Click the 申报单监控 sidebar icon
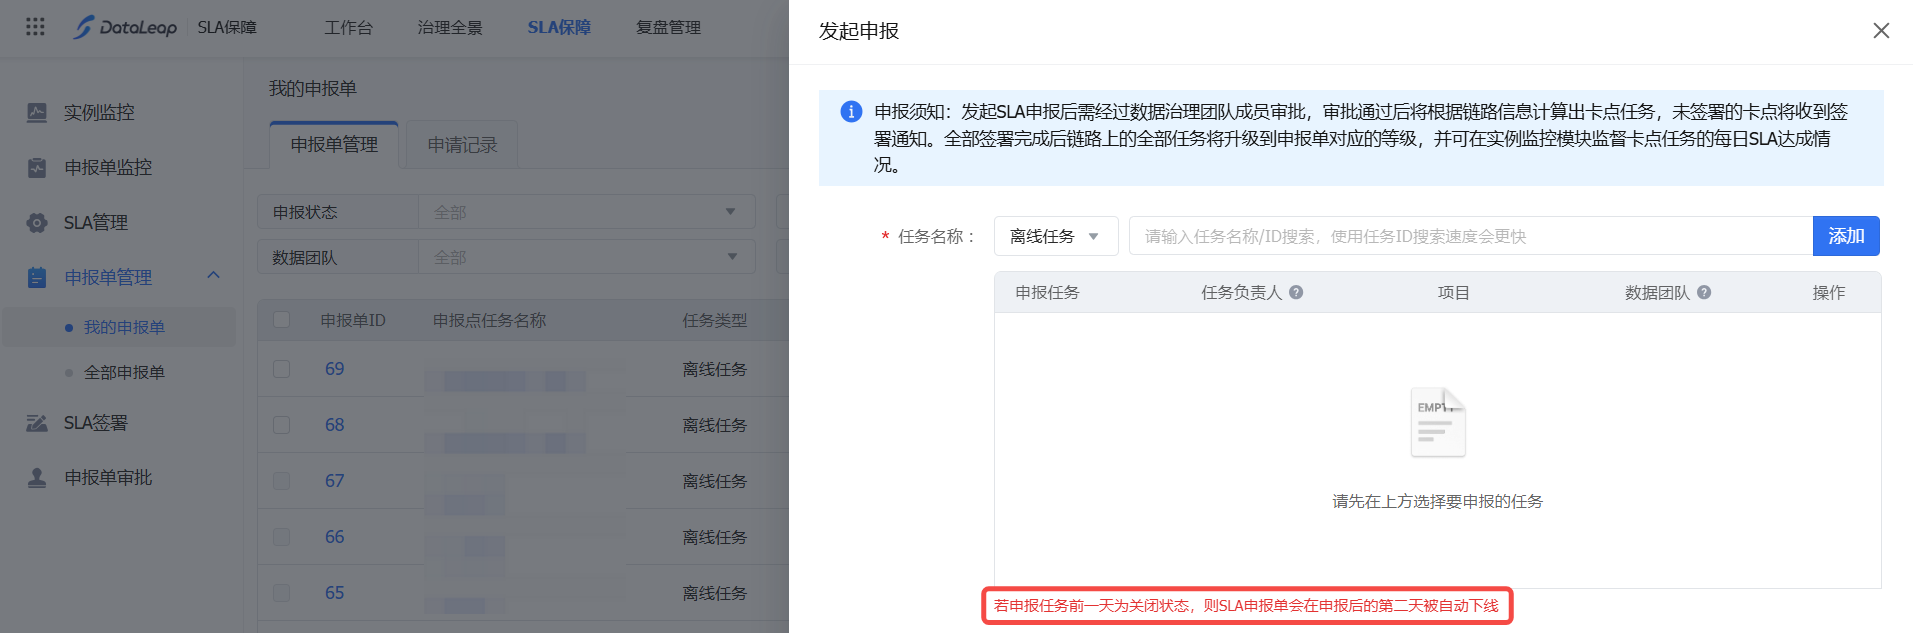 (37, 168)
